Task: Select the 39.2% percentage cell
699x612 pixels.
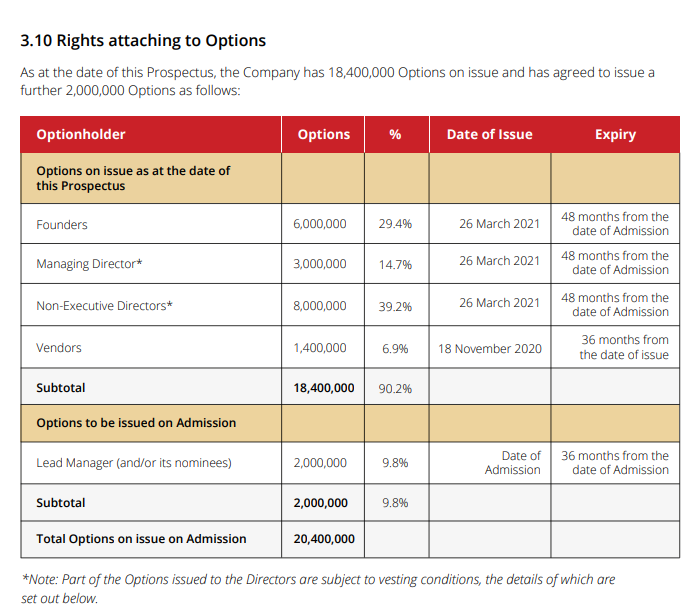Action: 395,307
